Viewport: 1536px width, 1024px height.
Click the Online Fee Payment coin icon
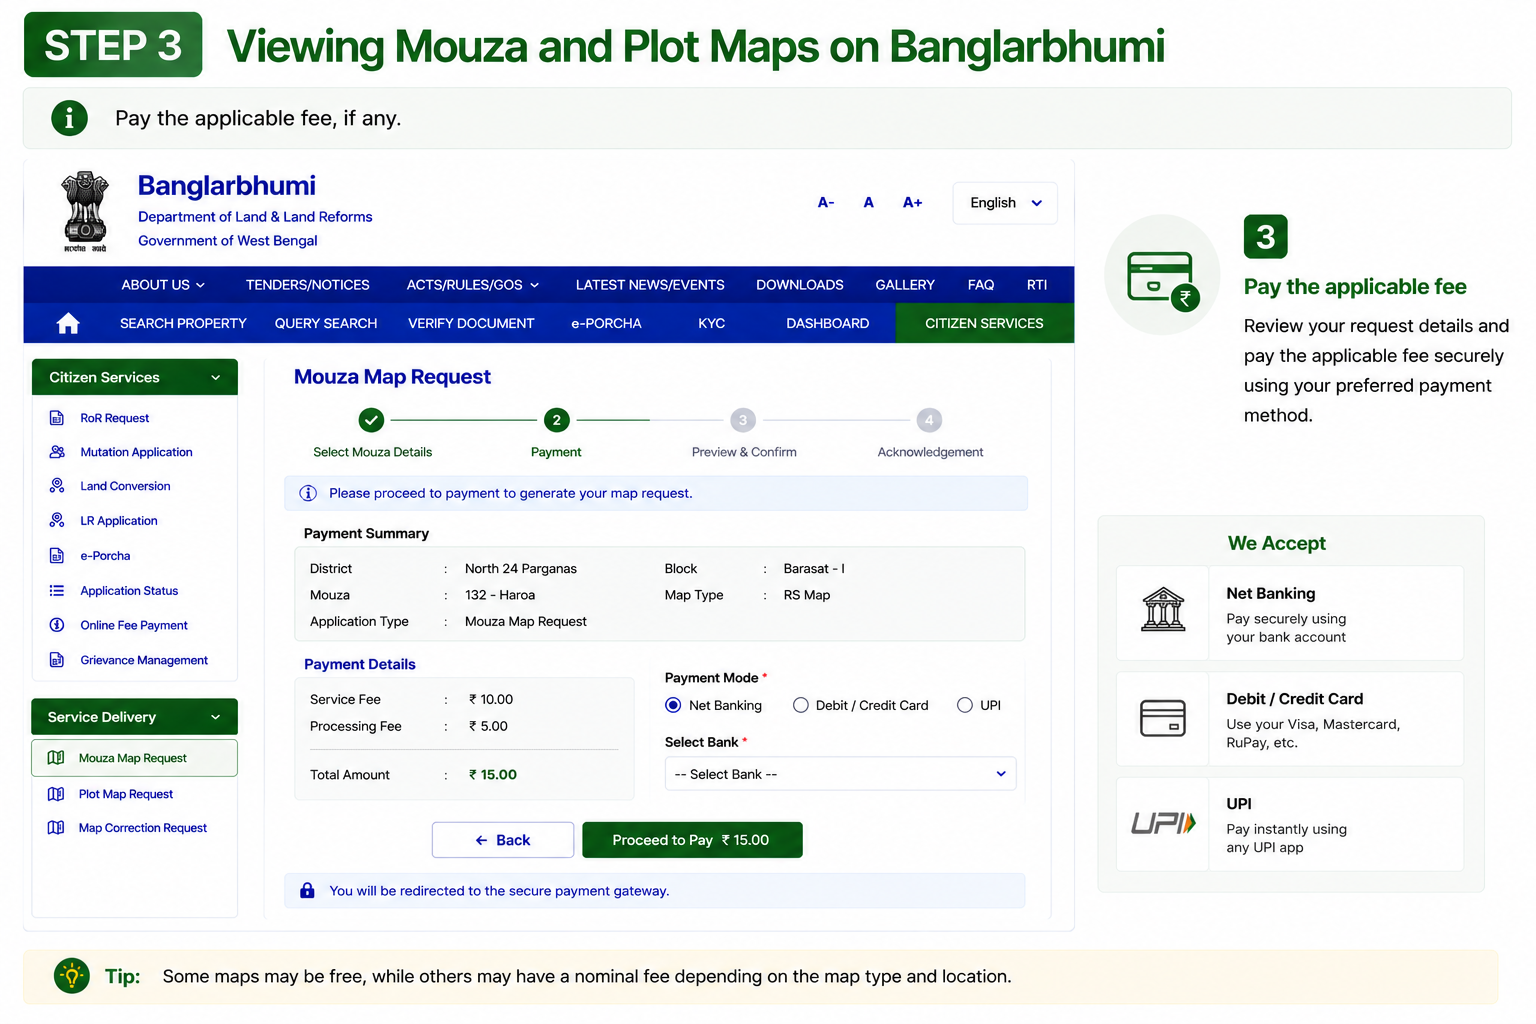tap(57, 625)
